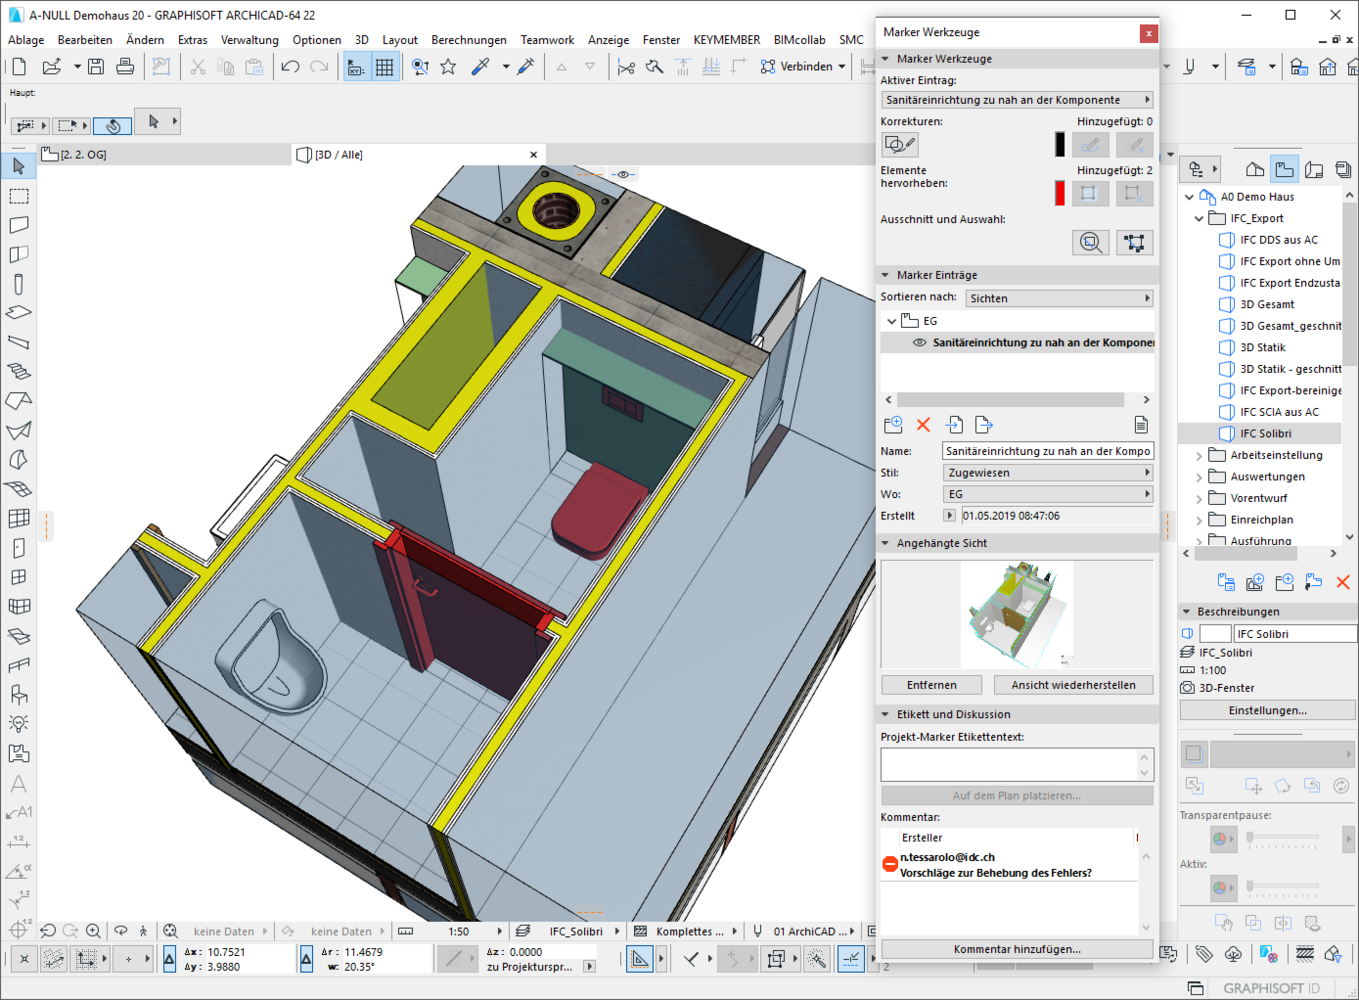Click the attached view thumbnail
1359x1000 pixels.
pyautogui.click(x=1017, y=614)
